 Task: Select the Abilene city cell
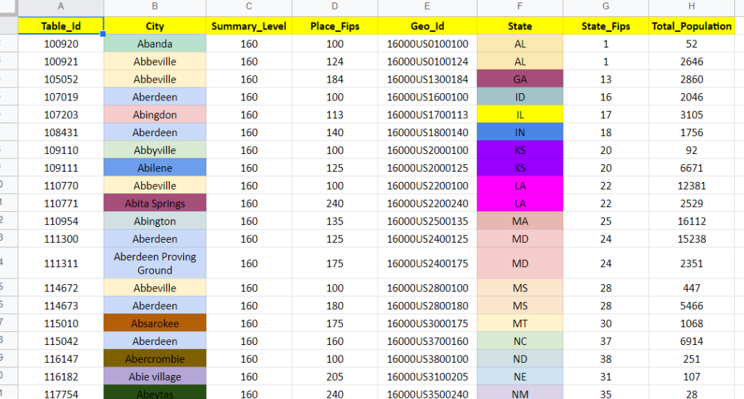(x=155, y=168)
